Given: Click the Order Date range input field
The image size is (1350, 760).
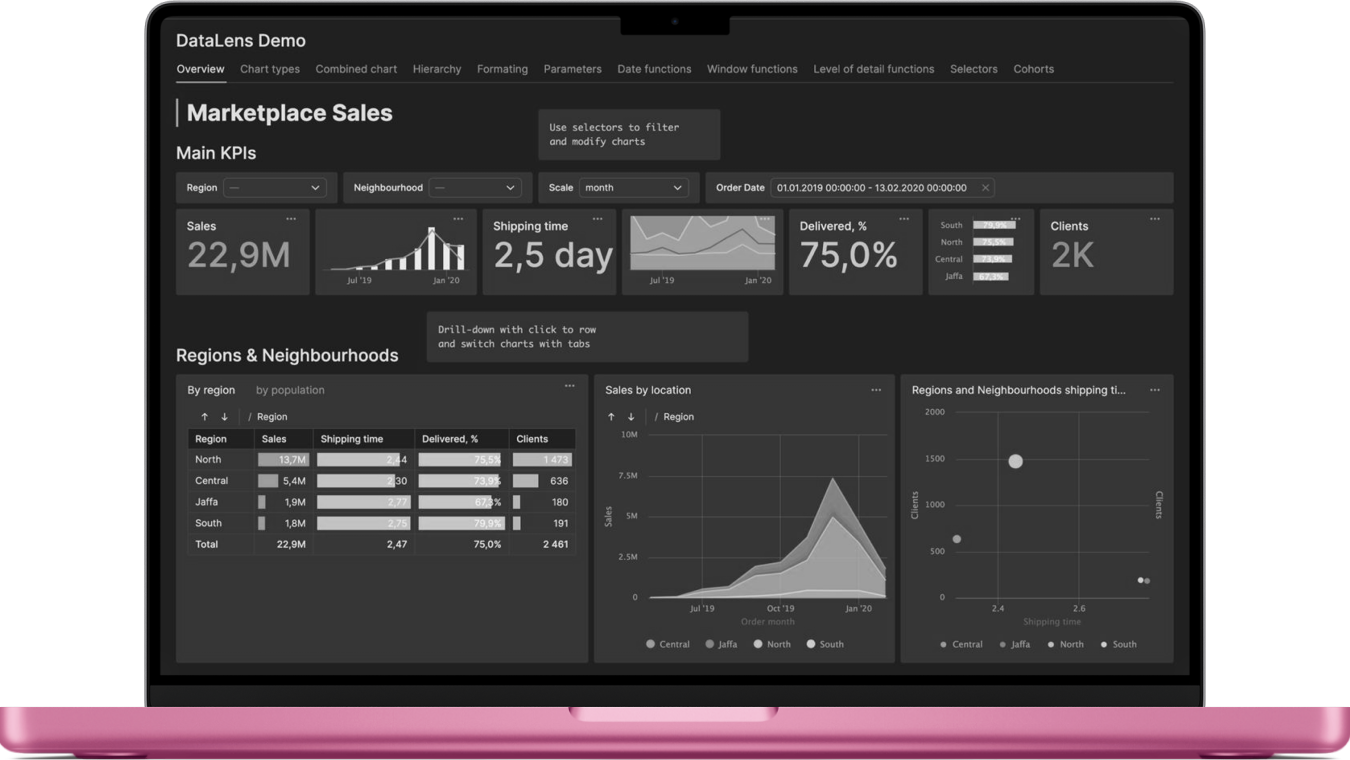Looking at the screenshot, I should click(x=871, y=188).
